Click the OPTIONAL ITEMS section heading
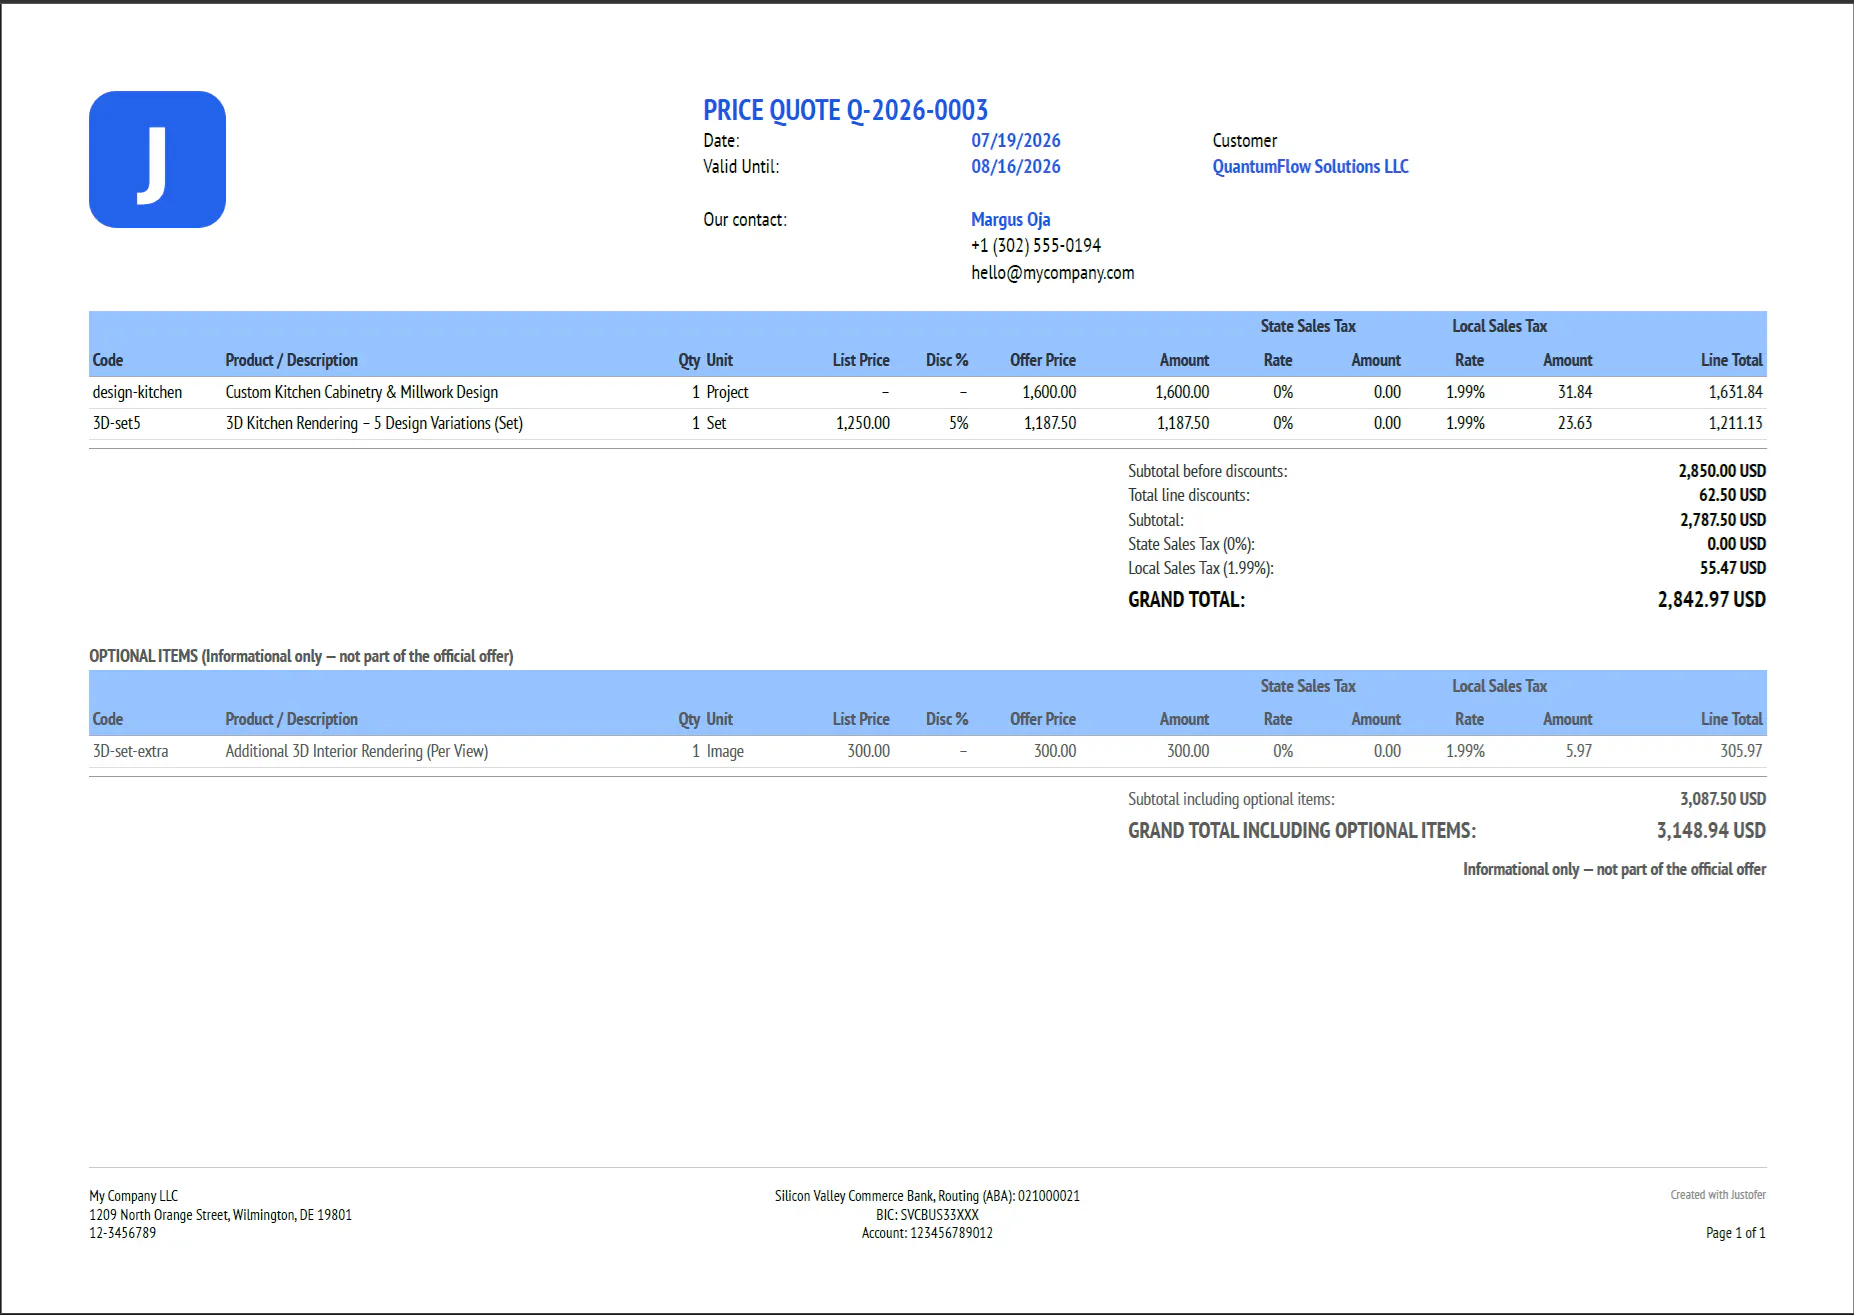Screen dimensions: 1854x1315 click(x=301, y=656)
